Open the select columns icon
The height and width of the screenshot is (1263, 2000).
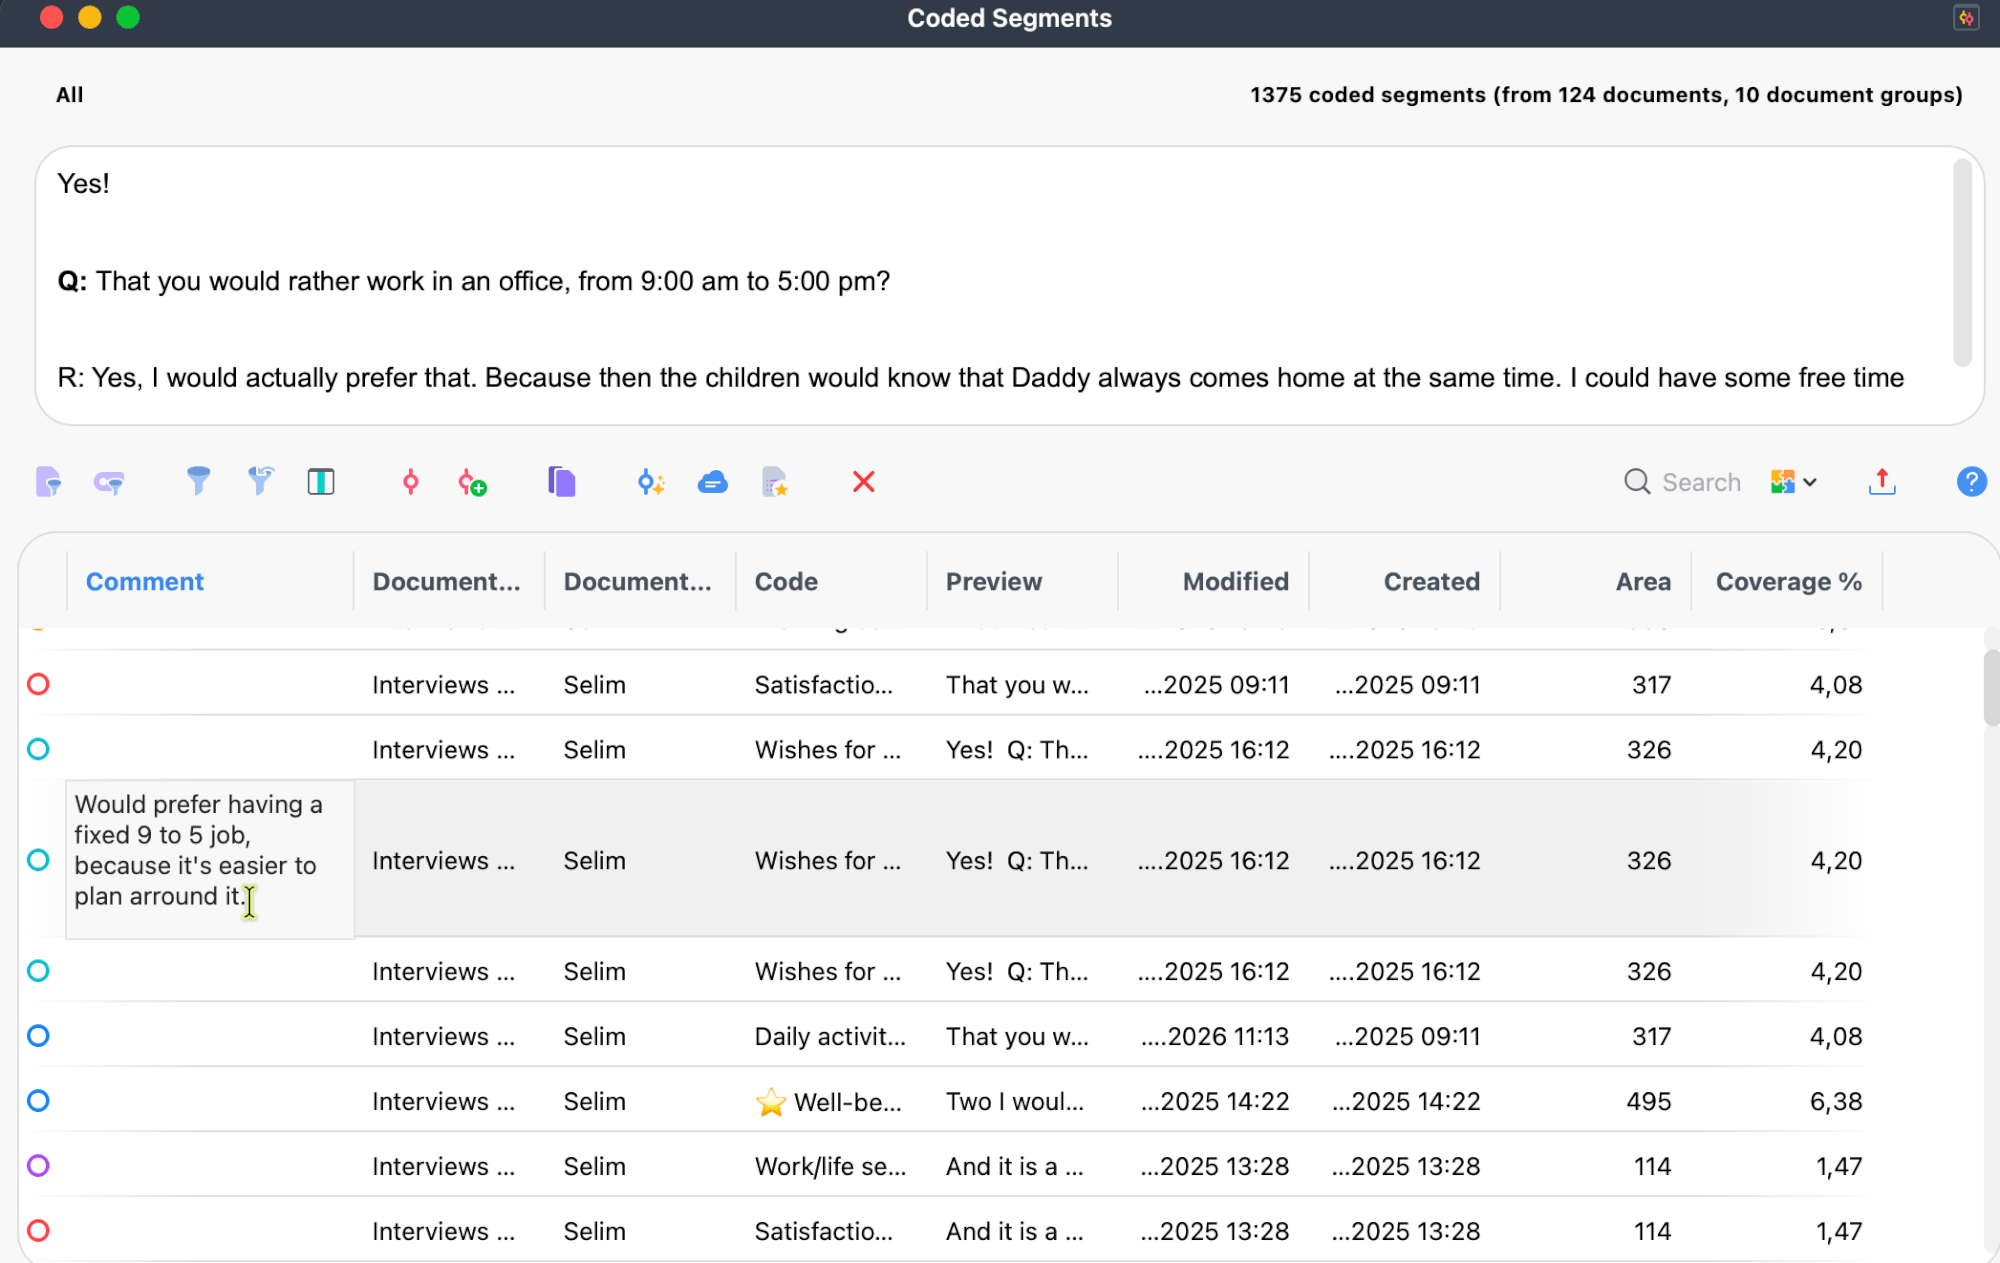[321, 482]
